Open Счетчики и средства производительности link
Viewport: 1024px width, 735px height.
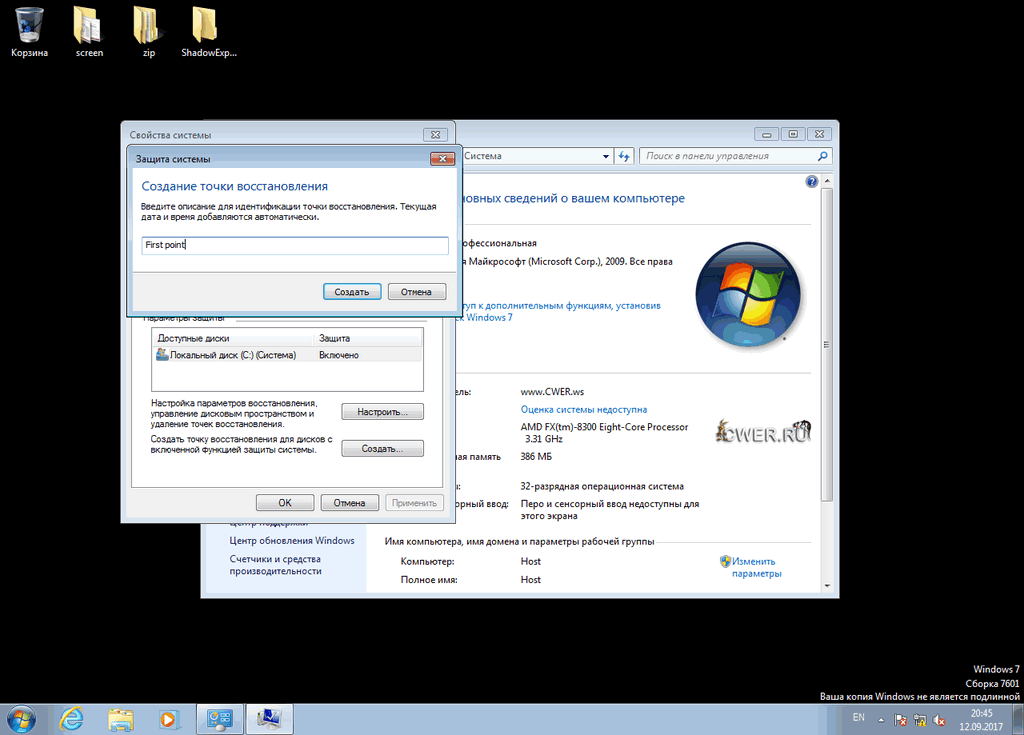click(x=275, y=565)
